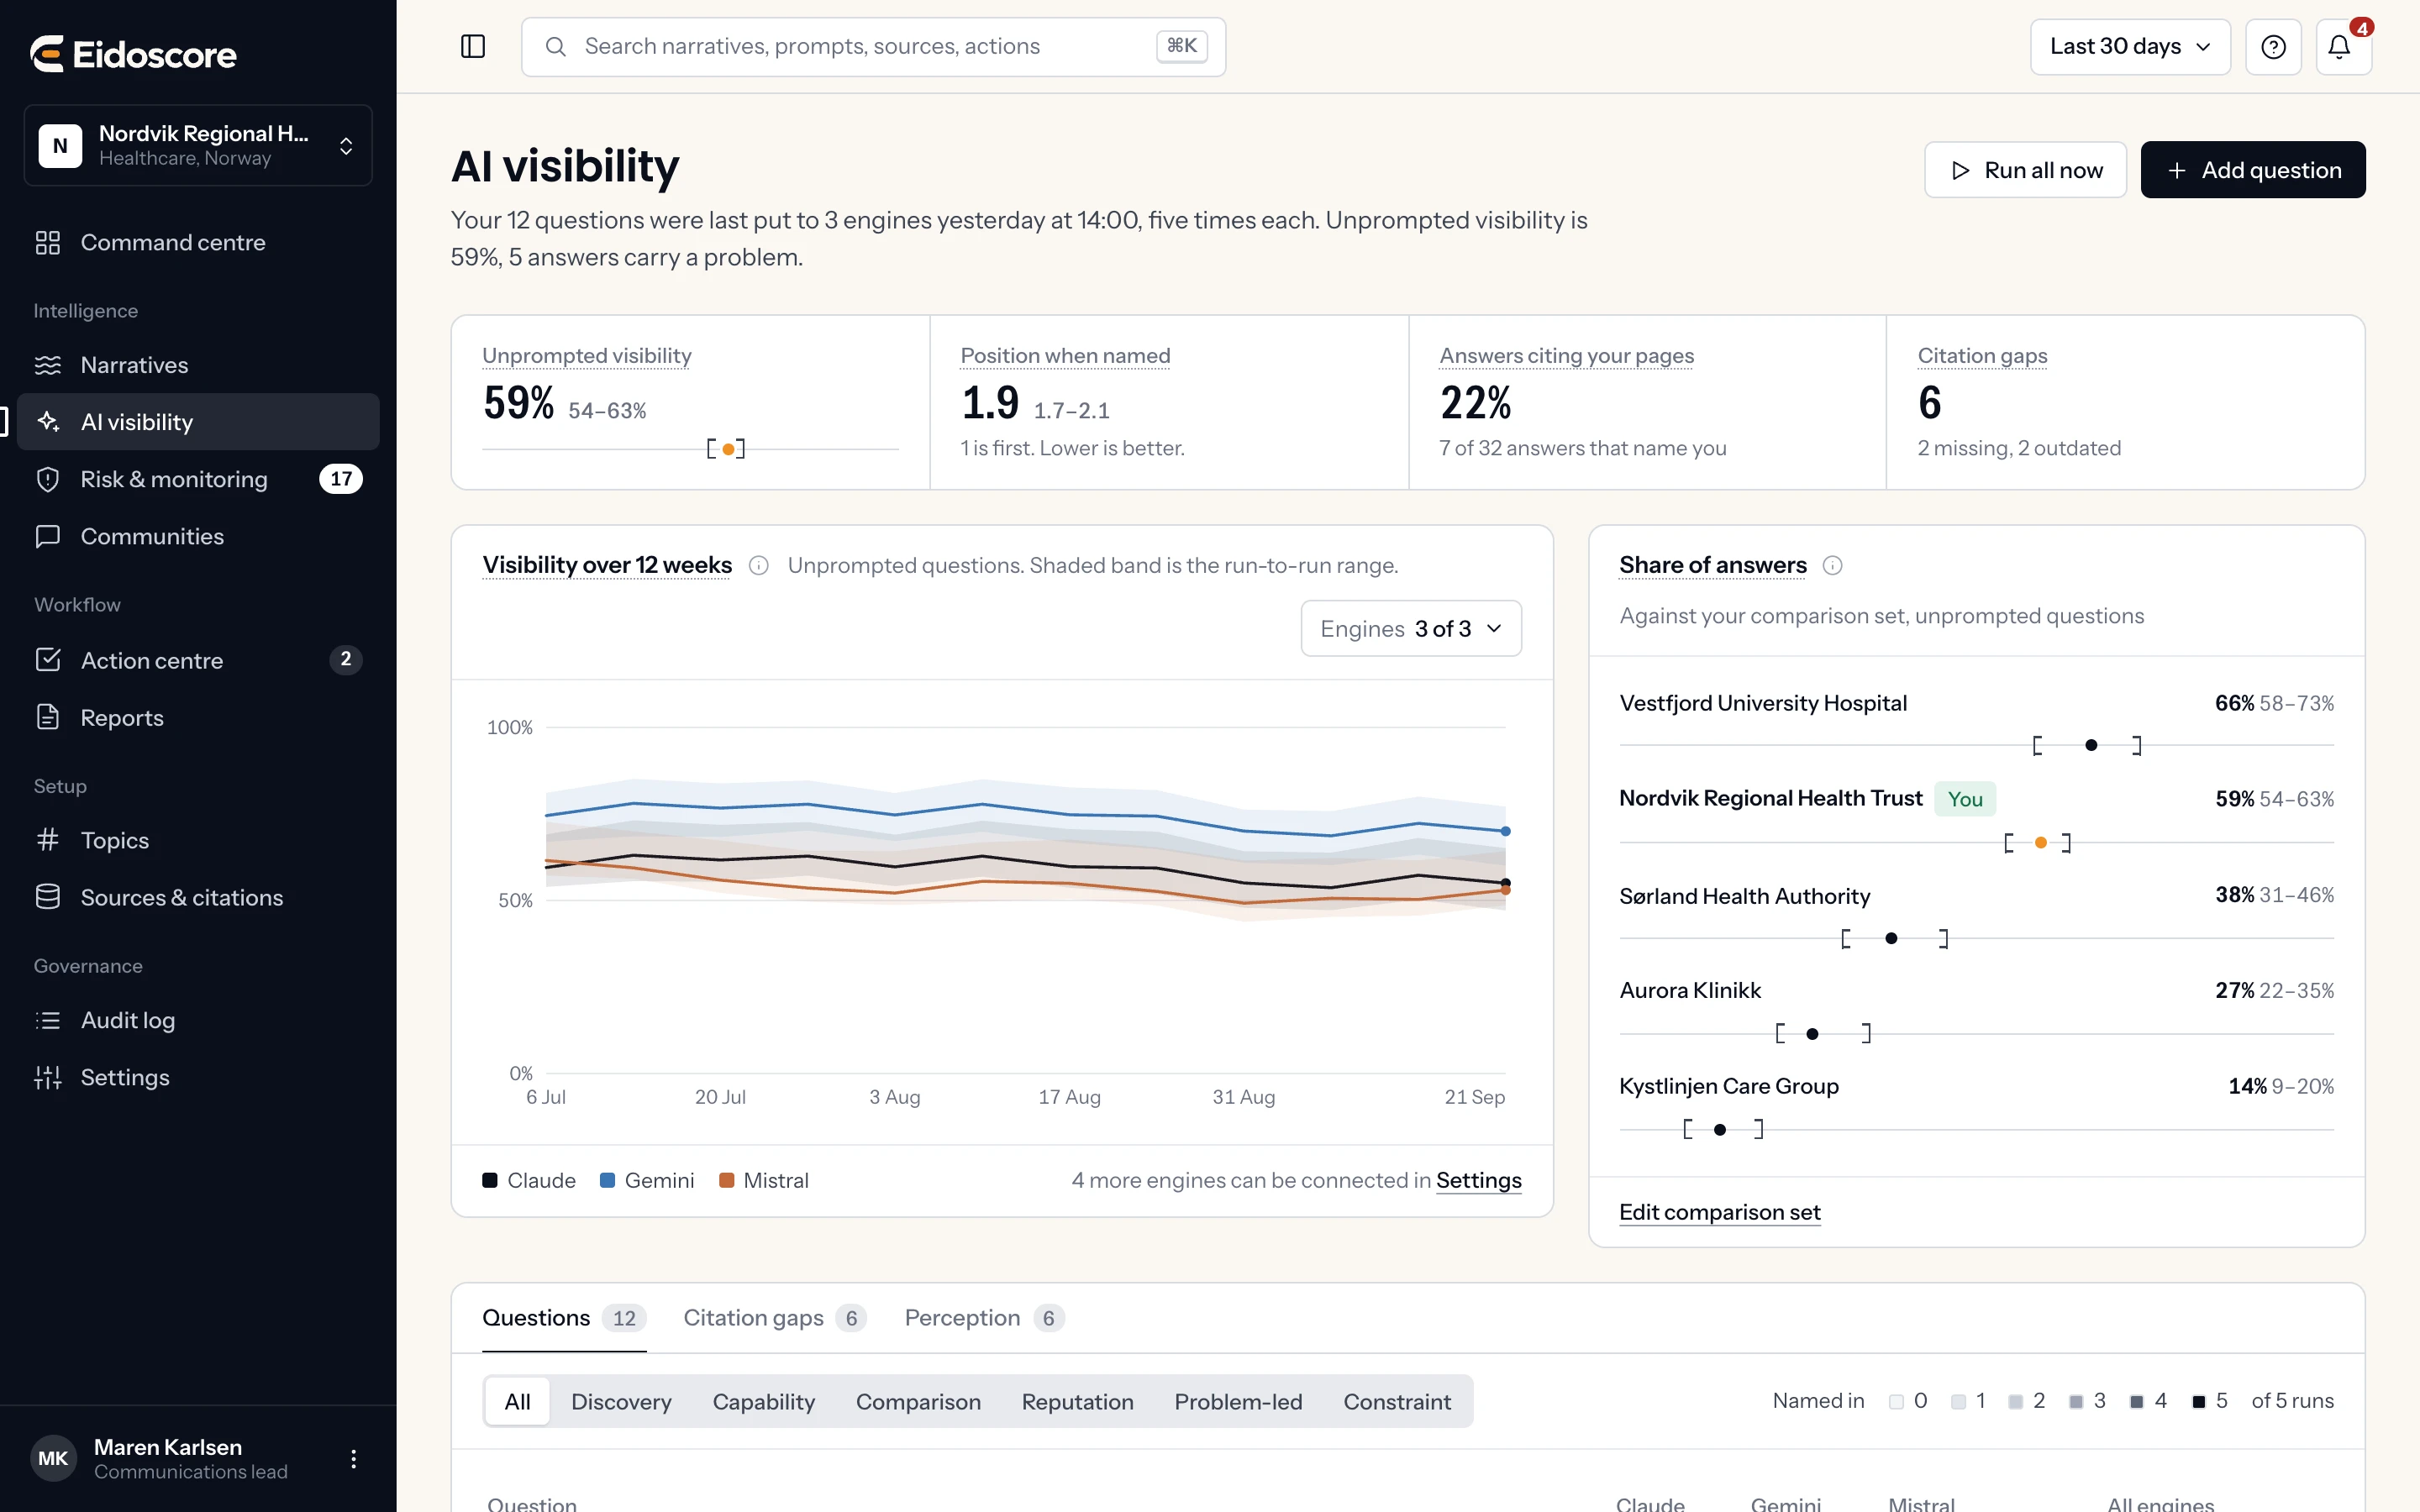This screenshot has height=1512, width=2420.
Task: Open Maren Karlsen's three-dot menu
Action: (x=353, y=1458)
